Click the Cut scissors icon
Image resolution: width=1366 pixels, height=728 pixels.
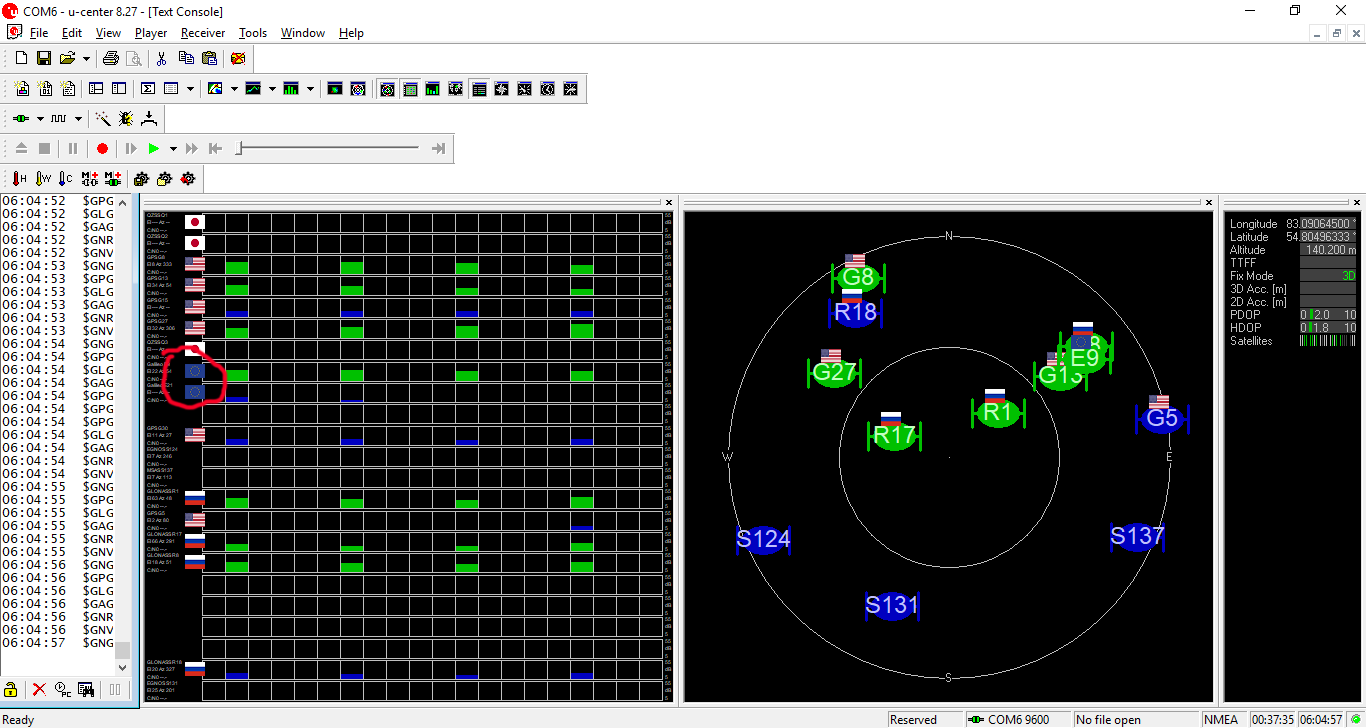point(162,59)
